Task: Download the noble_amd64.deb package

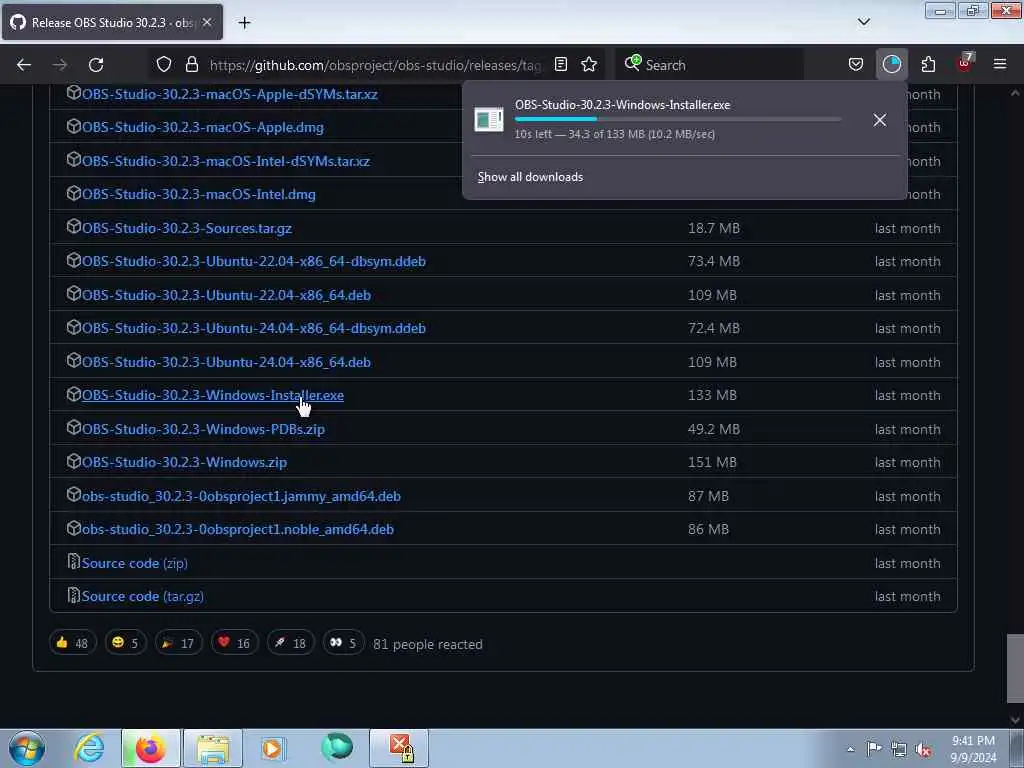Action: [238, 530]
